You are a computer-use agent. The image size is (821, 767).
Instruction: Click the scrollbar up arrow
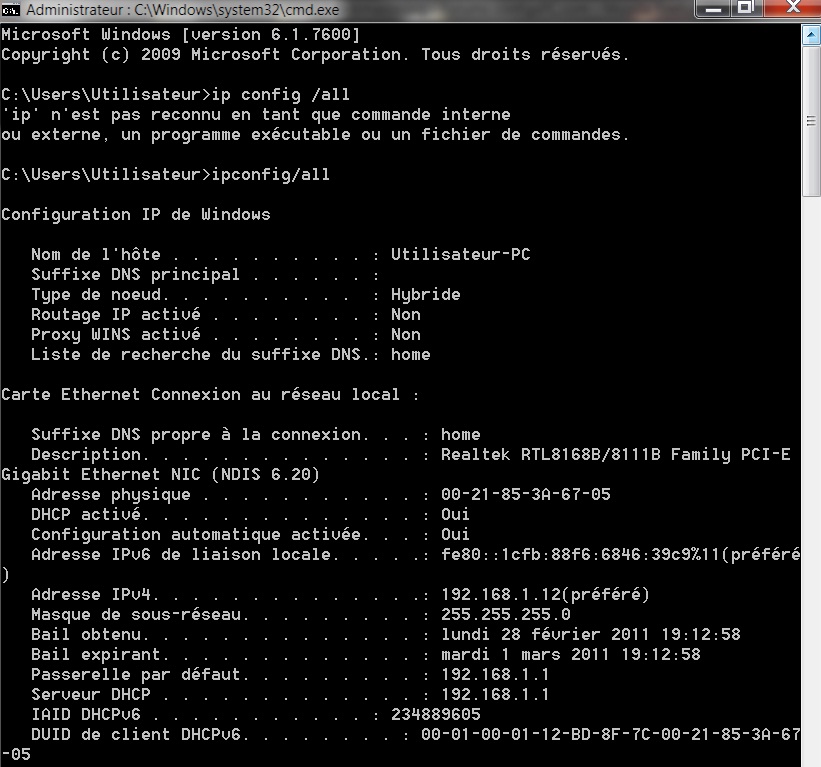pyautogui.click(x=811, y=35)
